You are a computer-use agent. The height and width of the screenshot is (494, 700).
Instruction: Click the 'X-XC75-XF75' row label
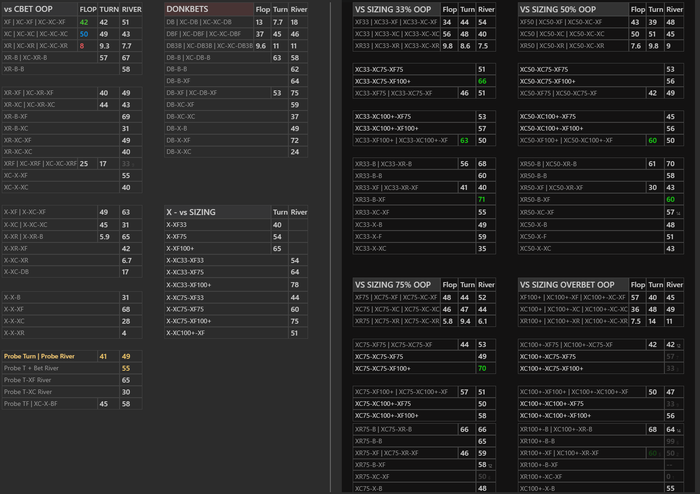pyautogui.click(x=185, y=309)
